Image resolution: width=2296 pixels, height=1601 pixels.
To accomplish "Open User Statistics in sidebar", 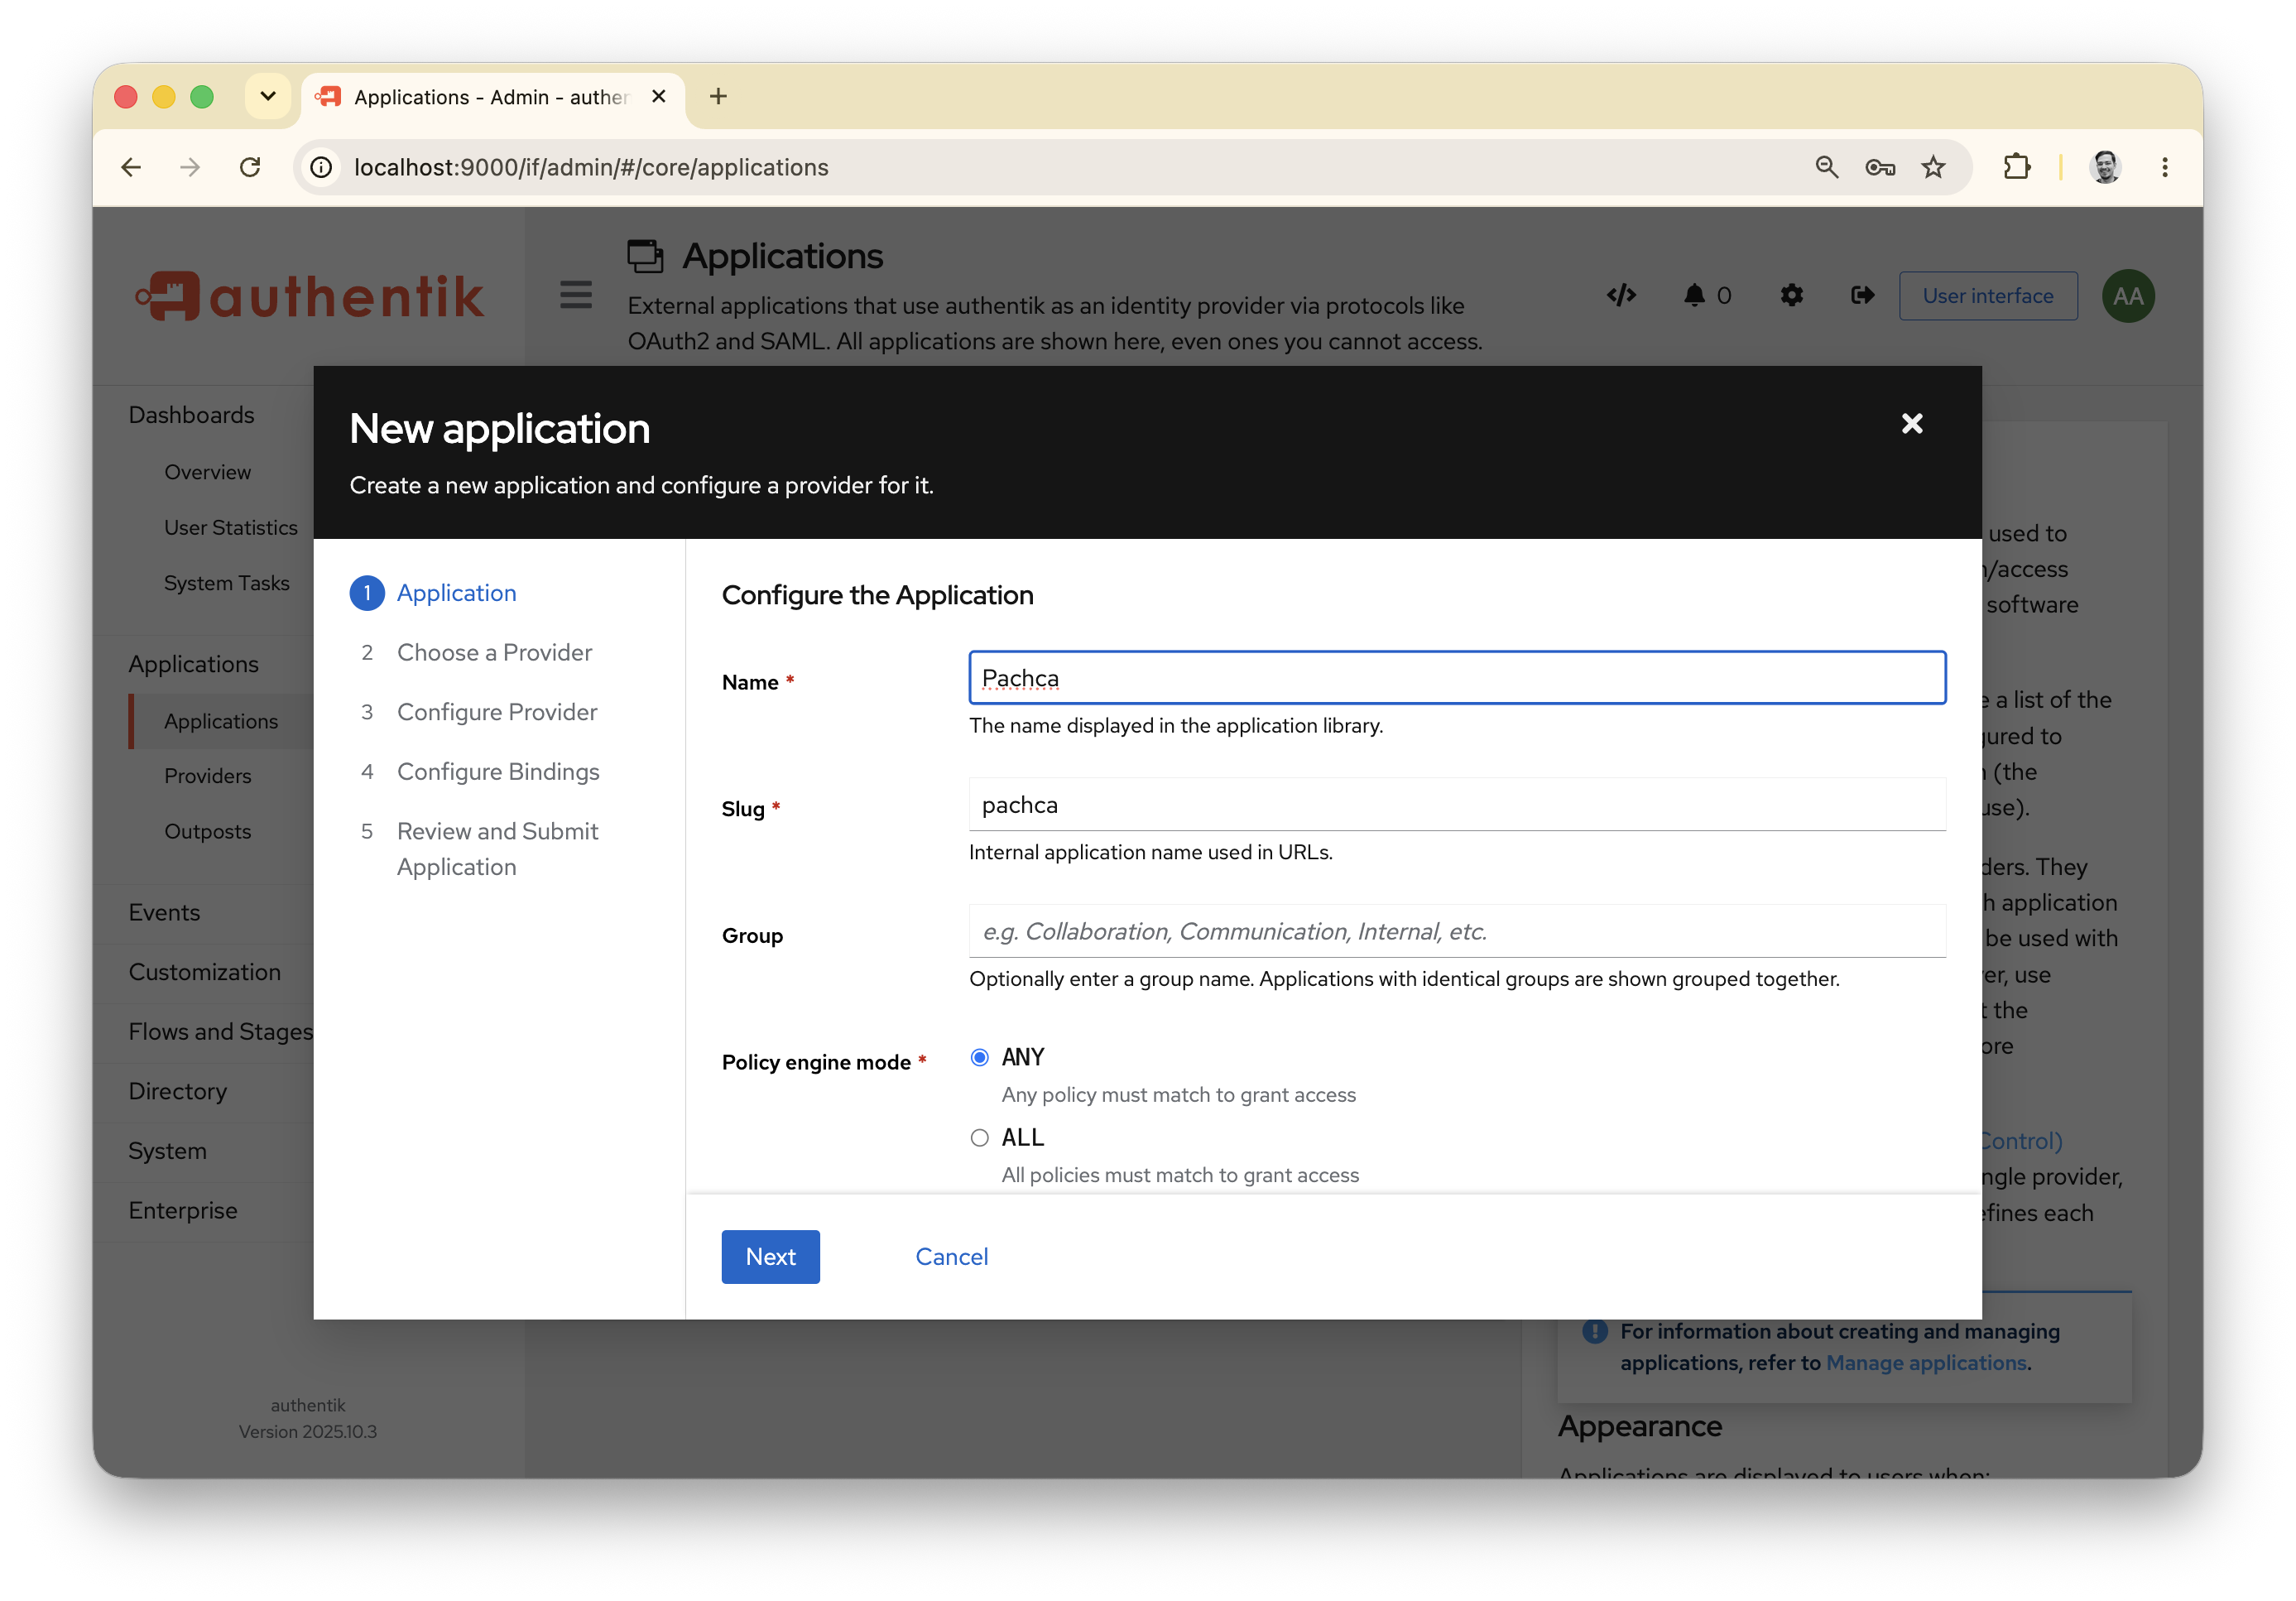I will (230, 528).
